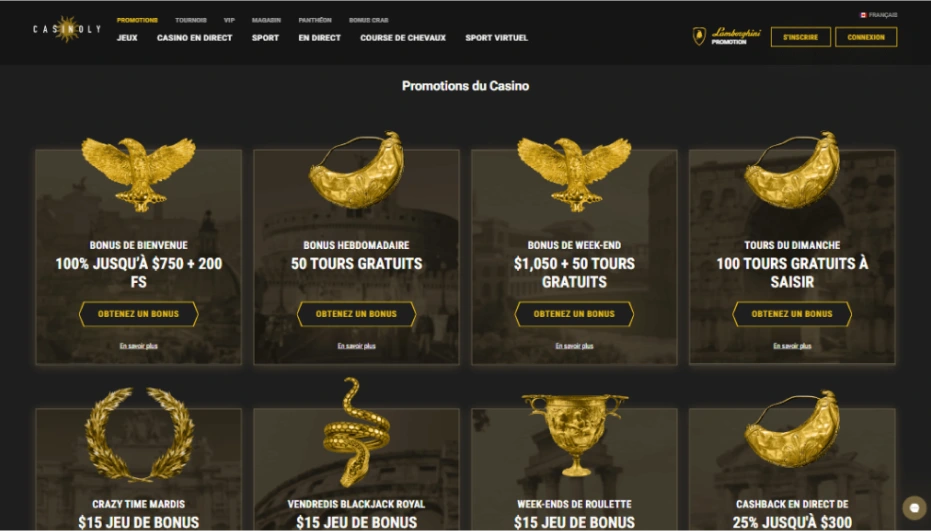The height and width of the screenshot is (531, 931).
Task: Get the Bonus Hebdomadaire via Obtenez un Bonus
Action: (356, 314)
